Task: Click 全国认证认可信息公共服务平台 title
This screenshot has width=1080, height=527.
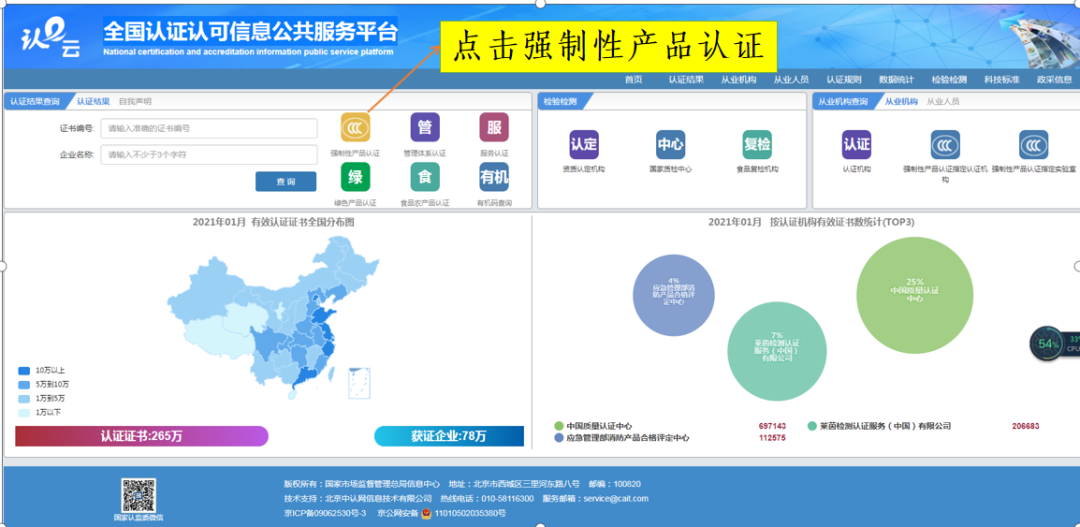Action: pyautogui.click(x=251, y=31)
